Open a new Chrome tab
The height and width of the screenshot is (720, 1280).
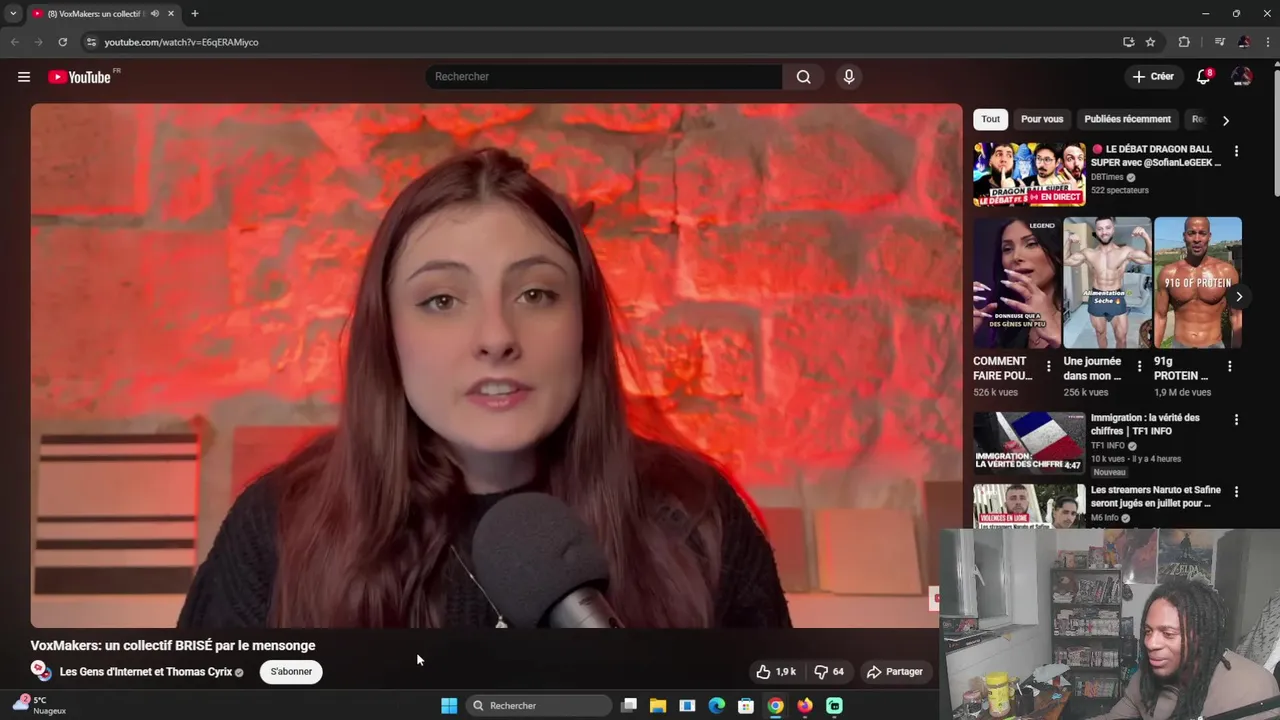194,14
